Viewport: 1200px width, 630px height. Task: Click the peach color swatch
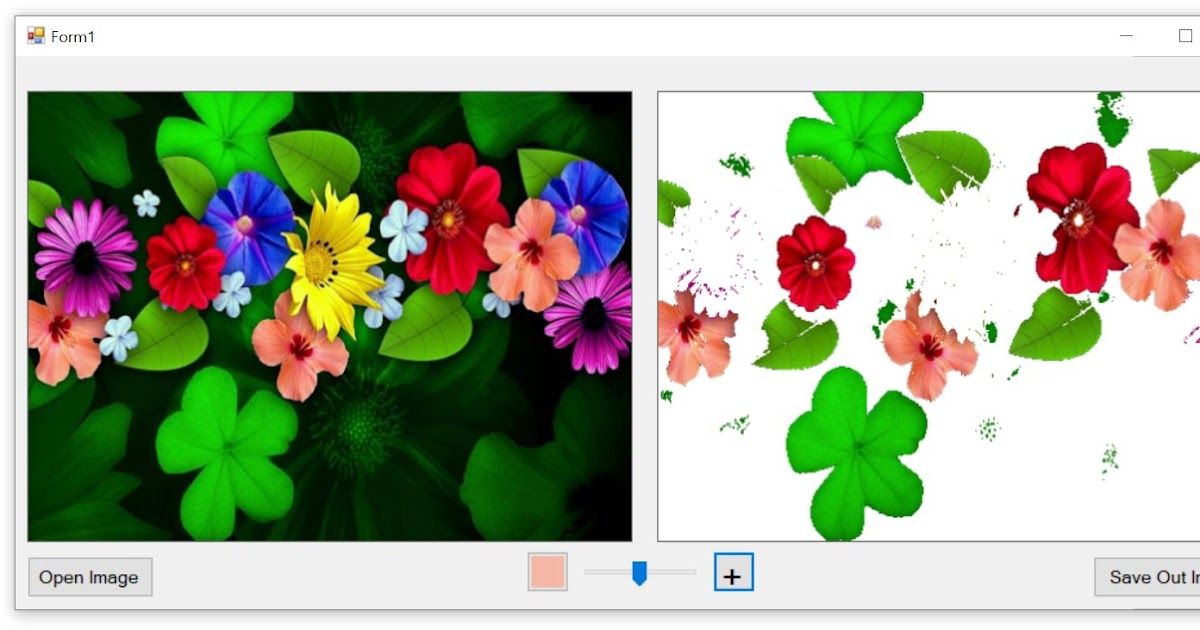click(546, 571)
